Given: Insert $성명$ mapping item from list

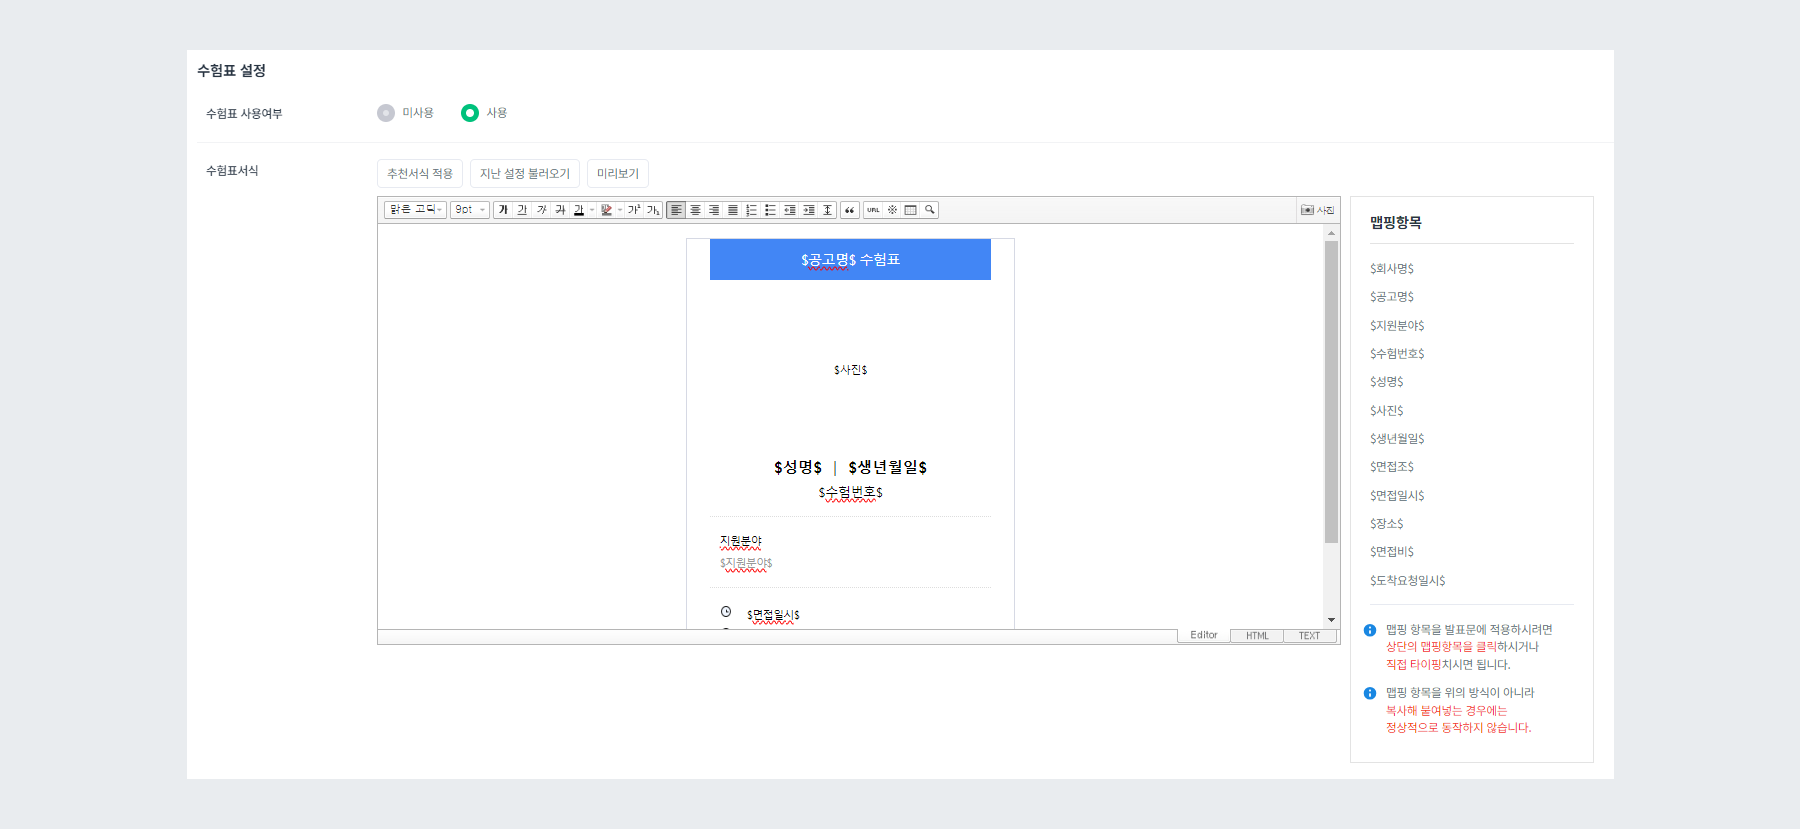Looking at the screenshot, I should 1387,382.
